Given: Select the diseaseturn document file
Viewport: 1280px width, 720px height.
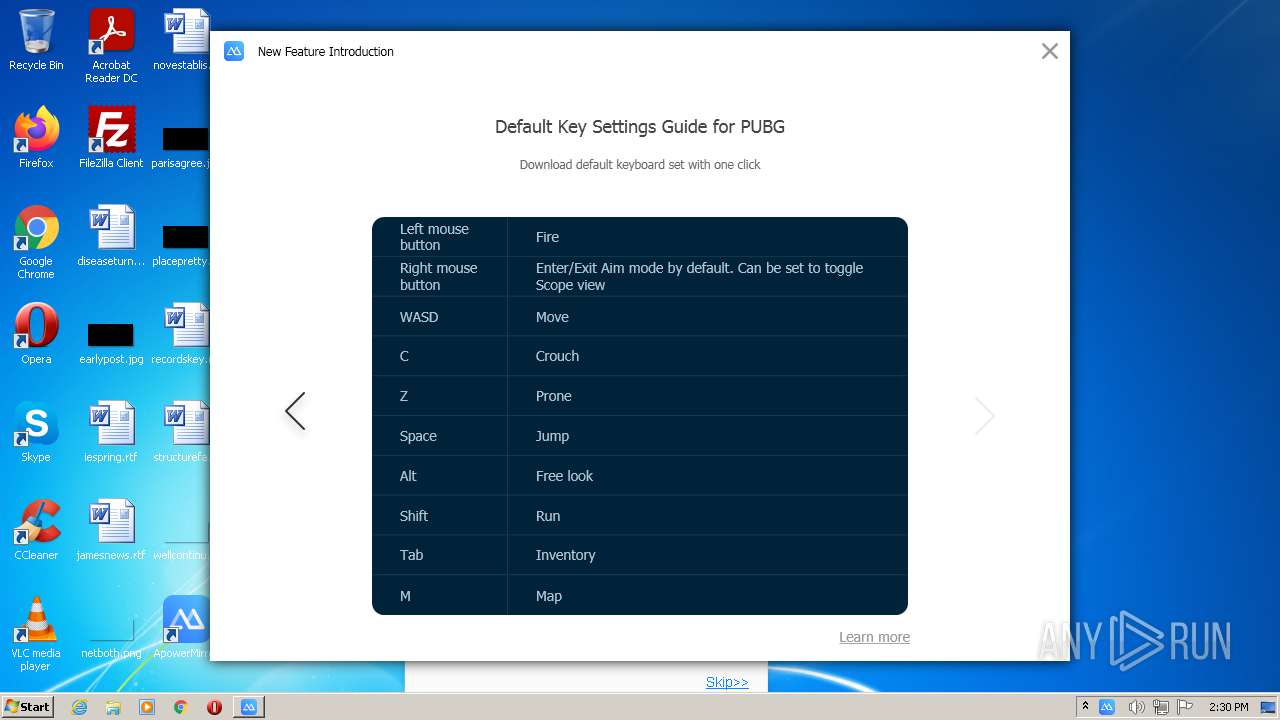Looking at the screenshot, I should pyautogui.click(x=111, y=236).
